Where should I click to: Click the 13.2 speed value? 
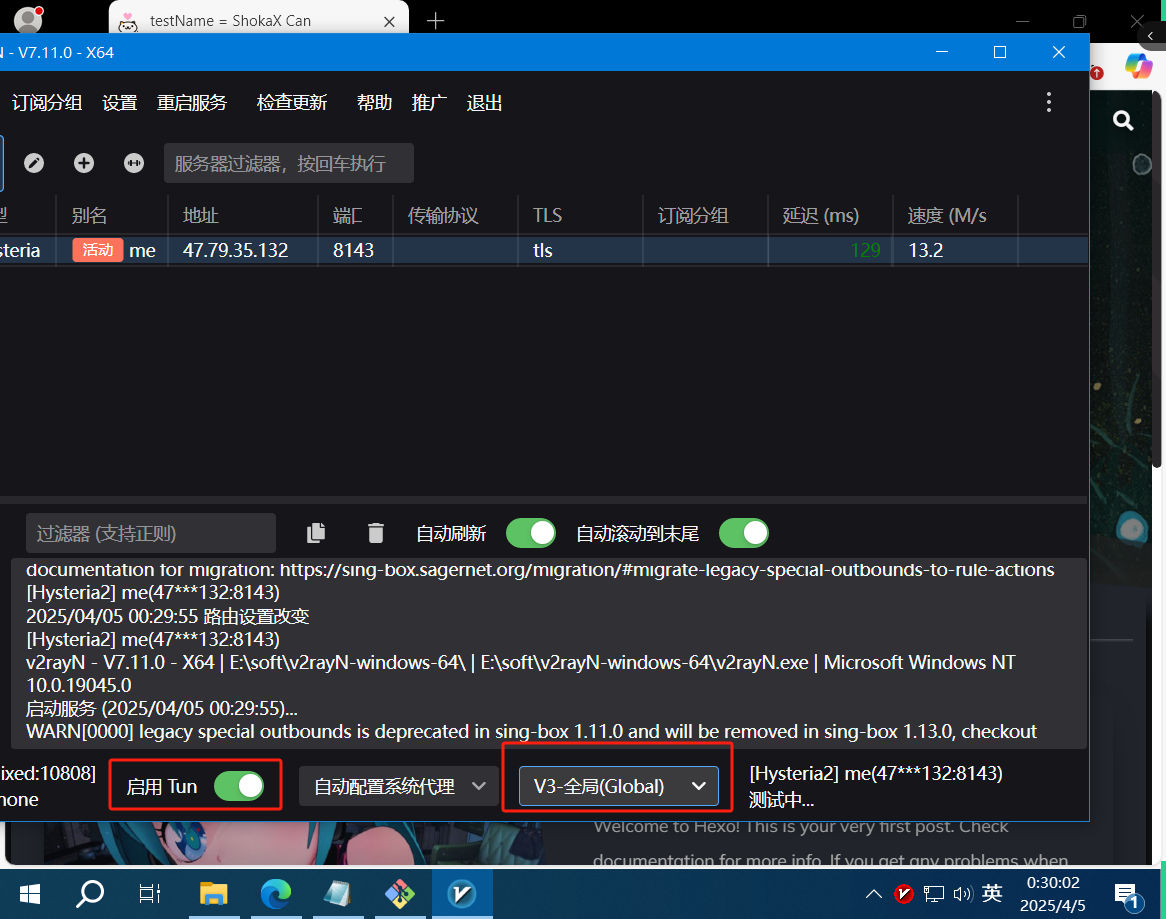926,251
